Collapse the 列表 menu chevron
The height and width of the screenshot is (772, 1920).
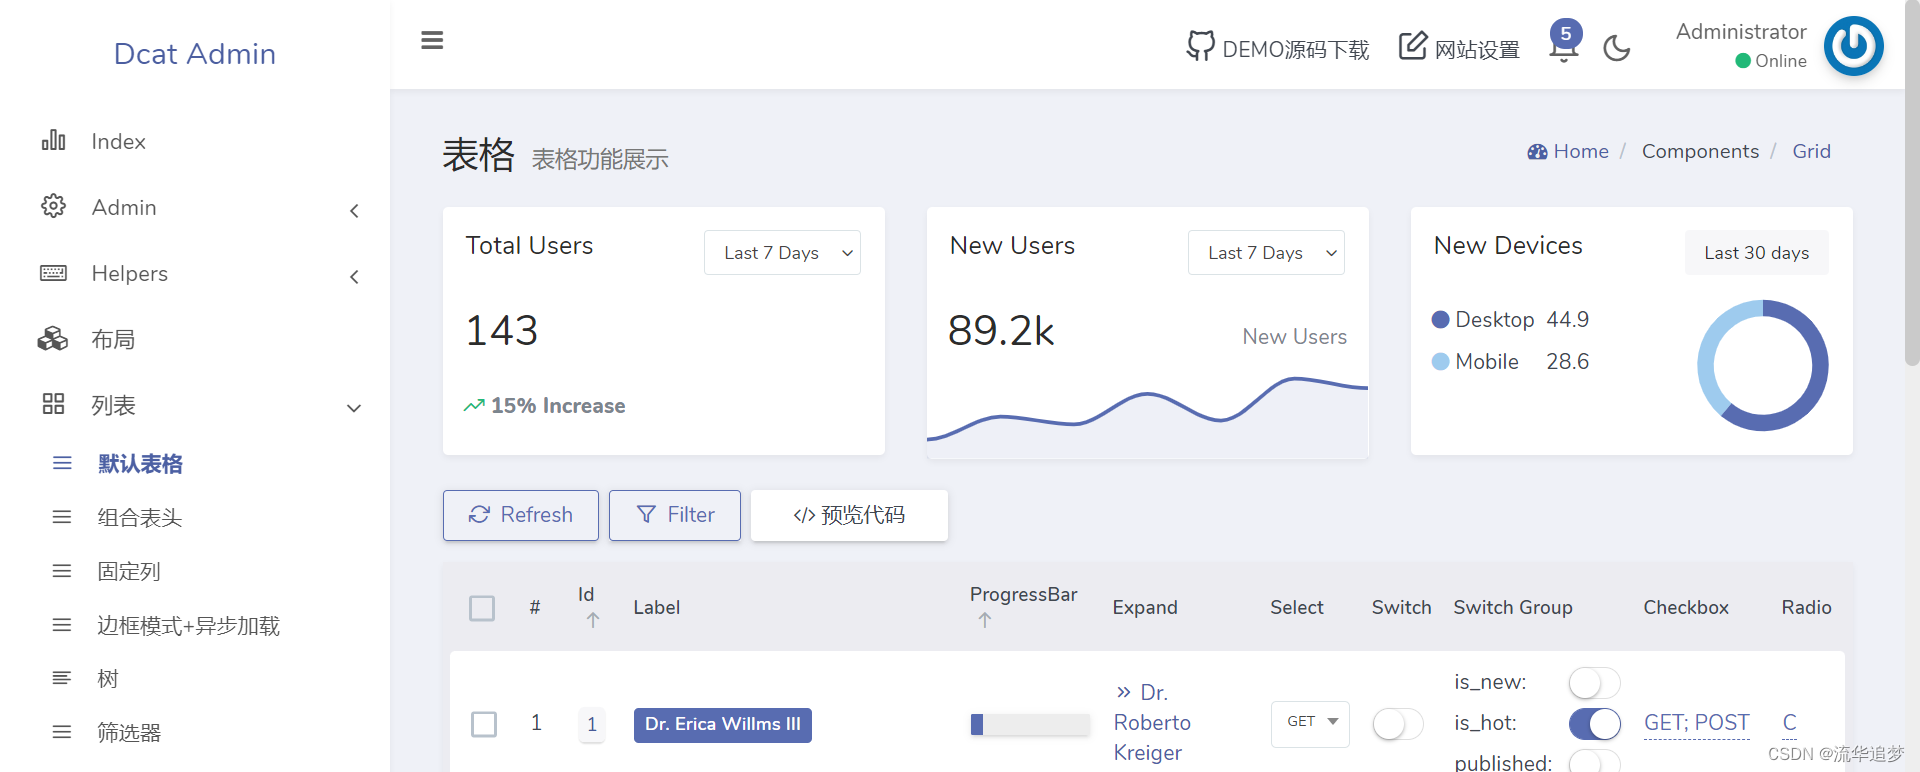[x=354, y=408]
